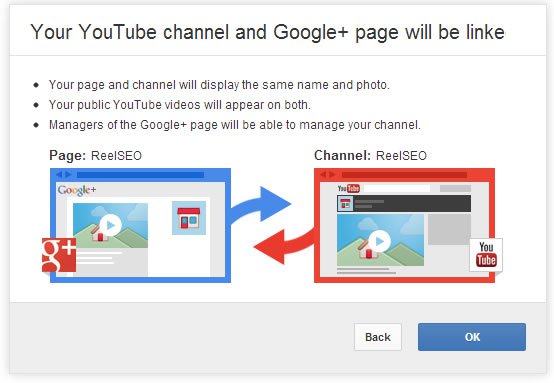
Task: Click the dialog title about YouTube channel linking
Action: (267, 32)
